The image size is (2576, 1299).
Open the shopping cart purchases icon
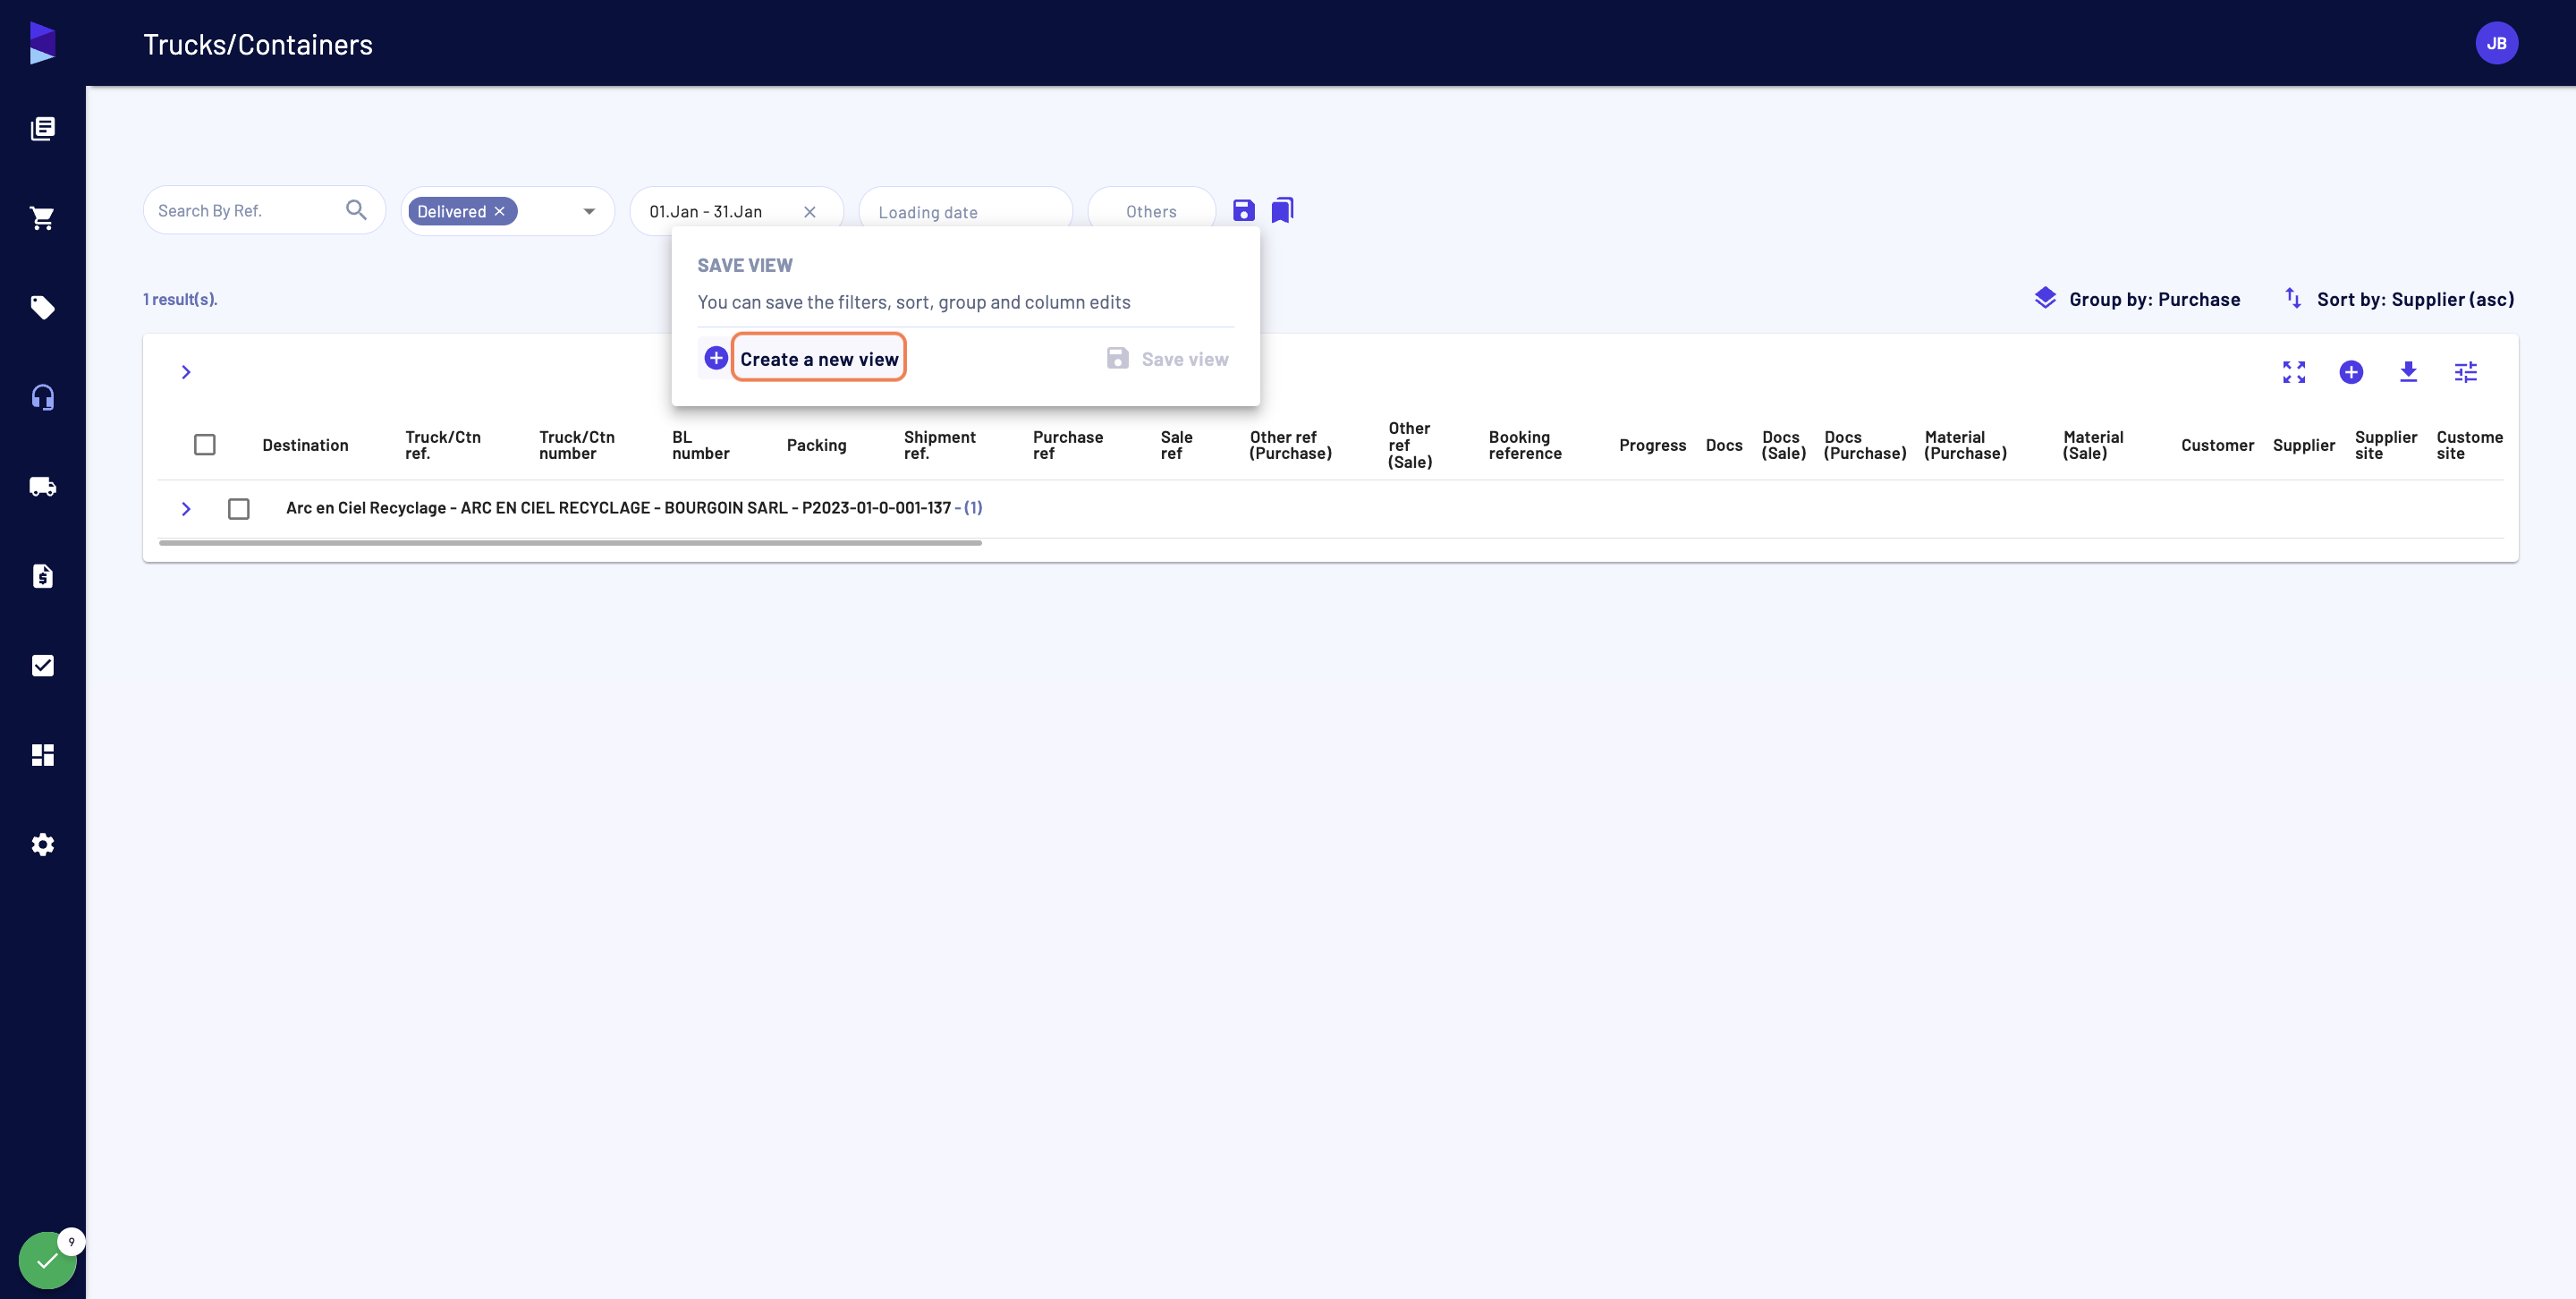click(42, 218)
